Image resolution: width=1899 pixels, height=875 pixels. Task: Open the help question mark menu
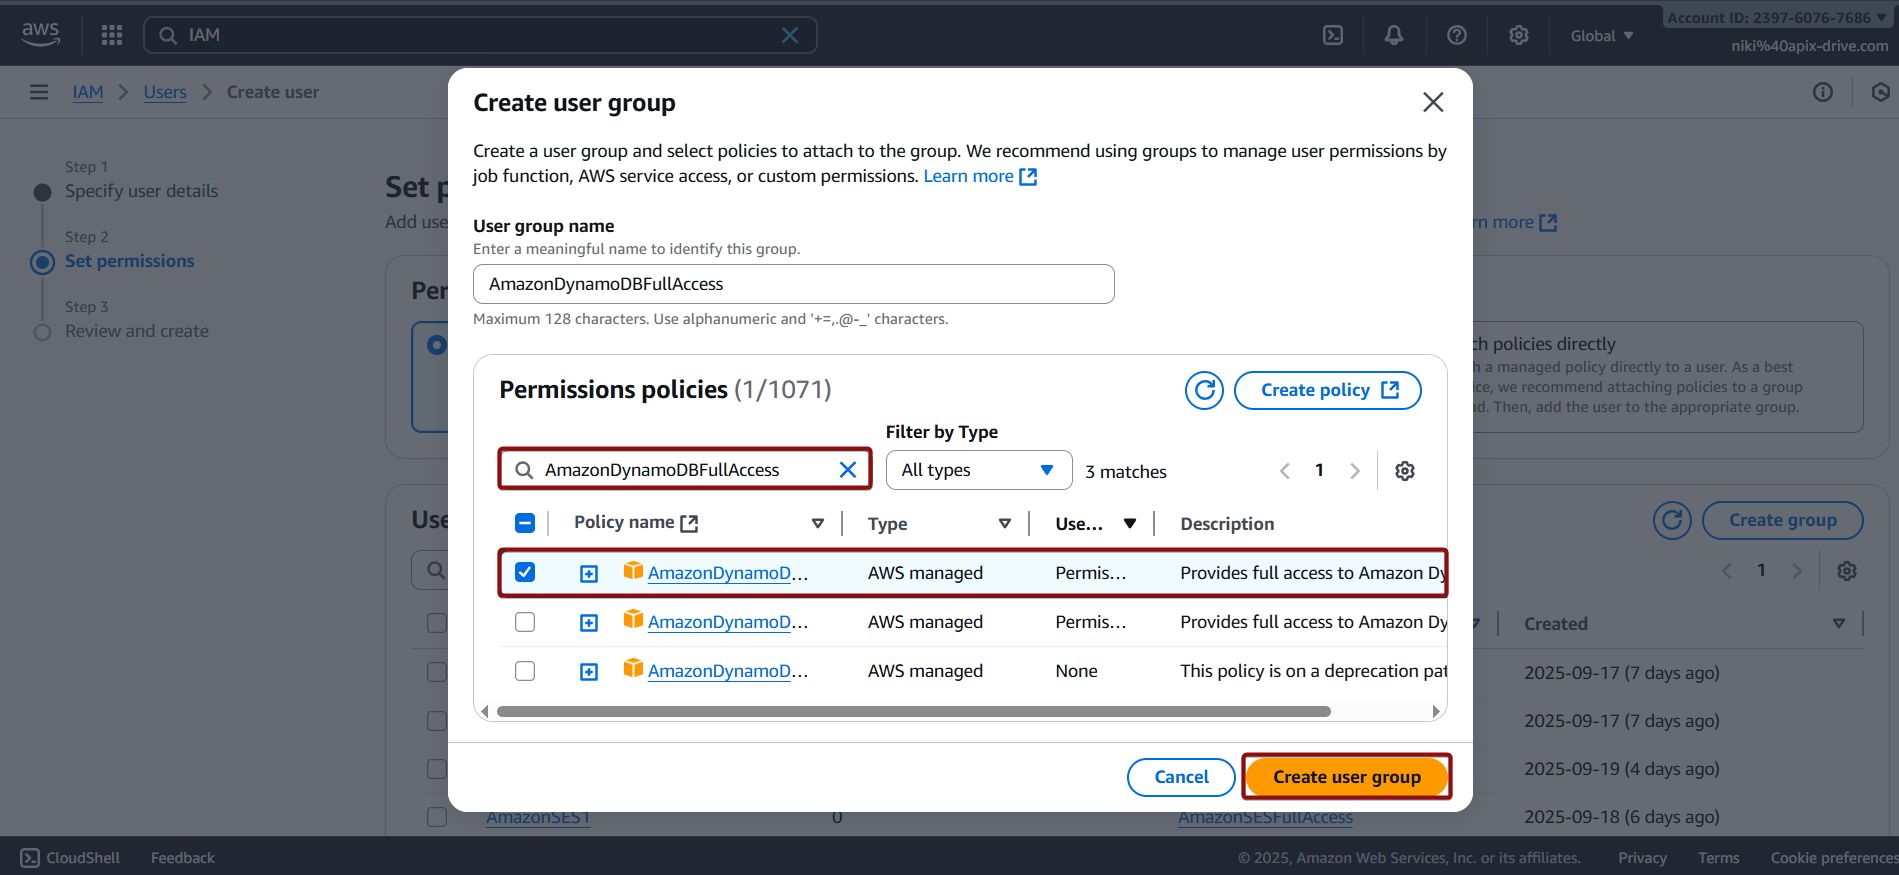pos(1457,35)
